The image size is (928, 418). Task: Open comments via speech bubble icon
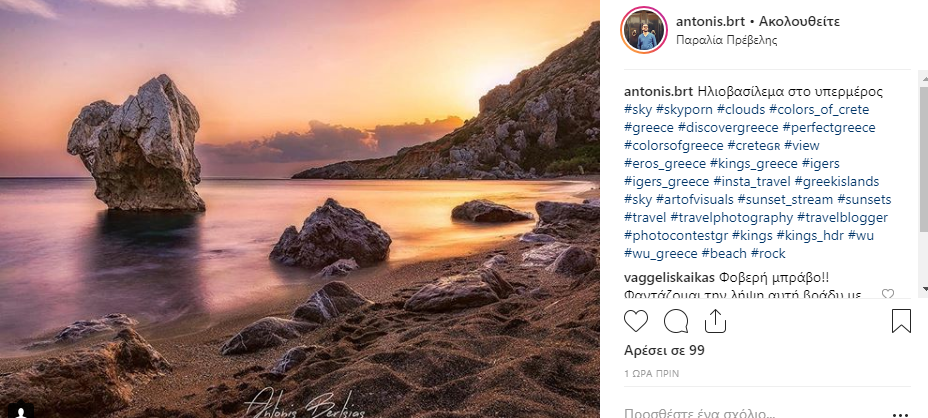676,321
